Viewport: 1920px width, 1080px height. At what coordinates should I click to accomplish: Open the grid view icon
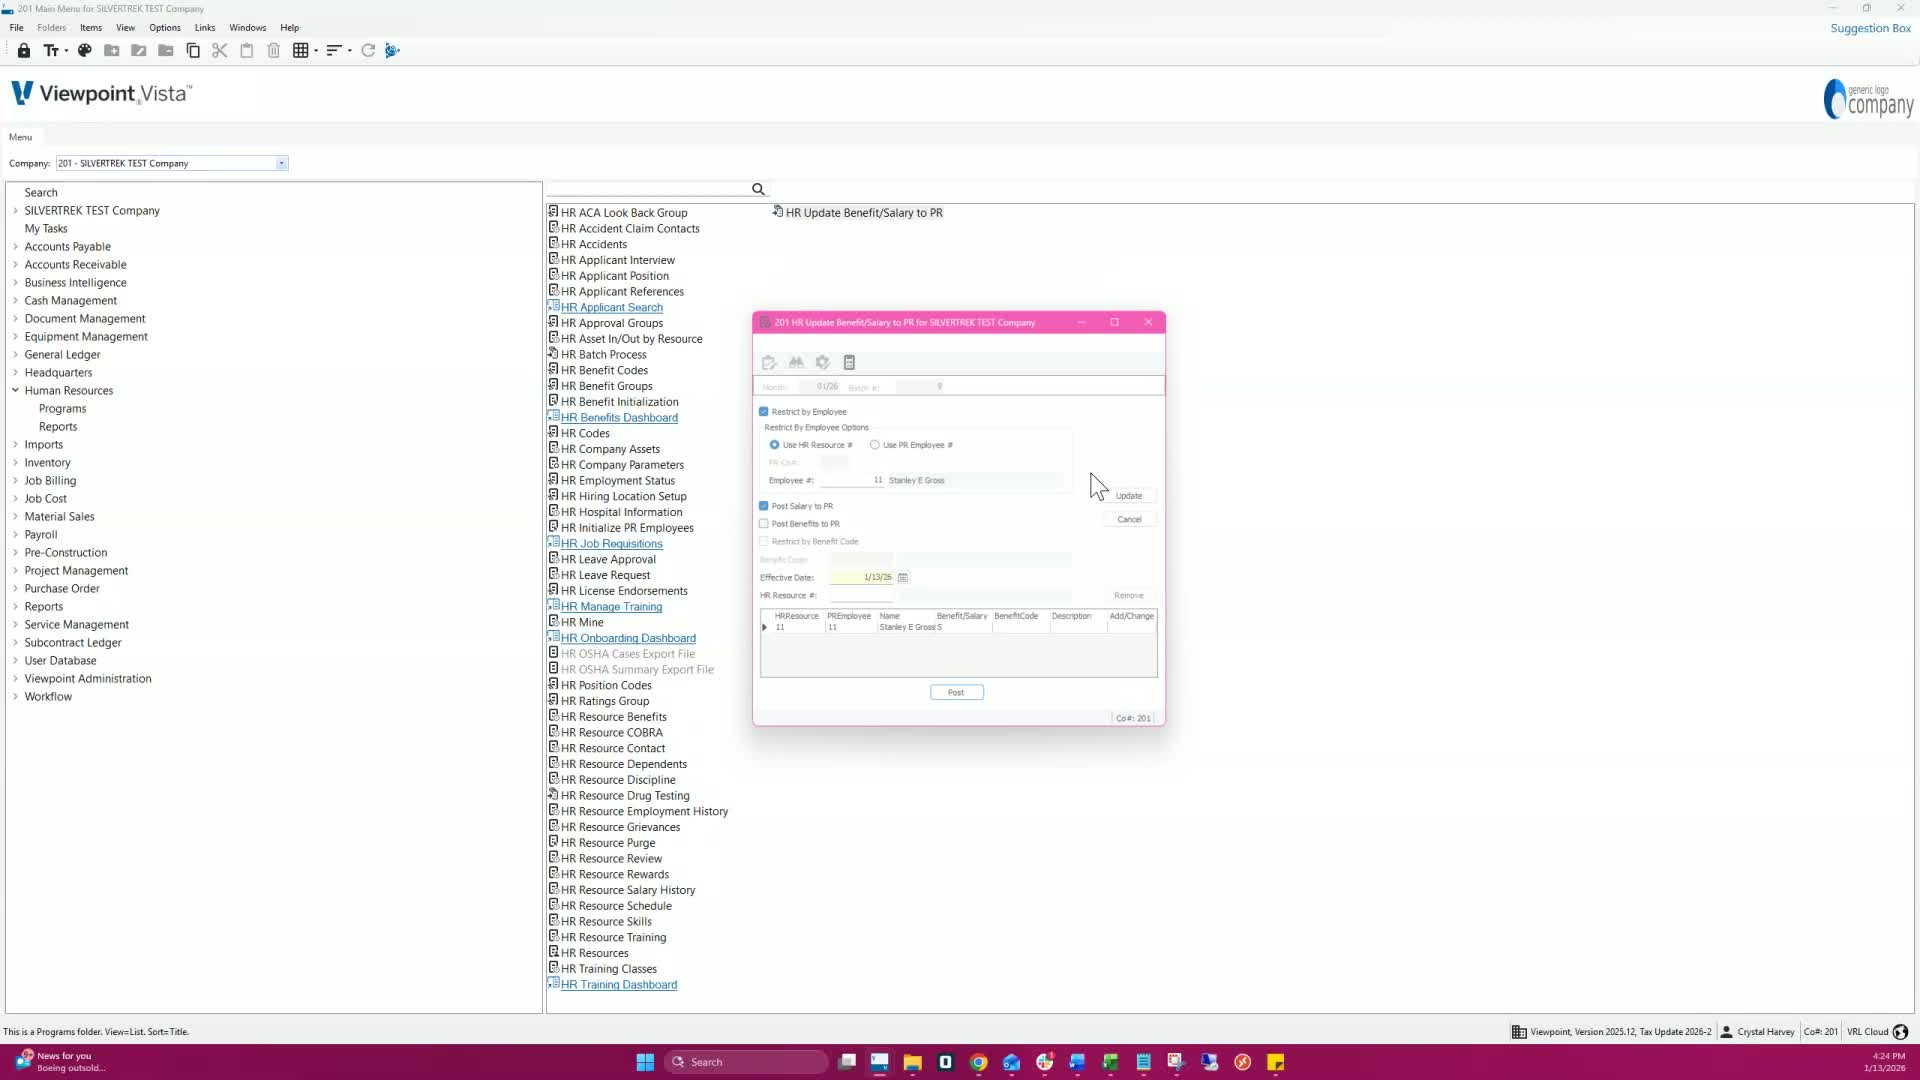(x=300, y=50)
